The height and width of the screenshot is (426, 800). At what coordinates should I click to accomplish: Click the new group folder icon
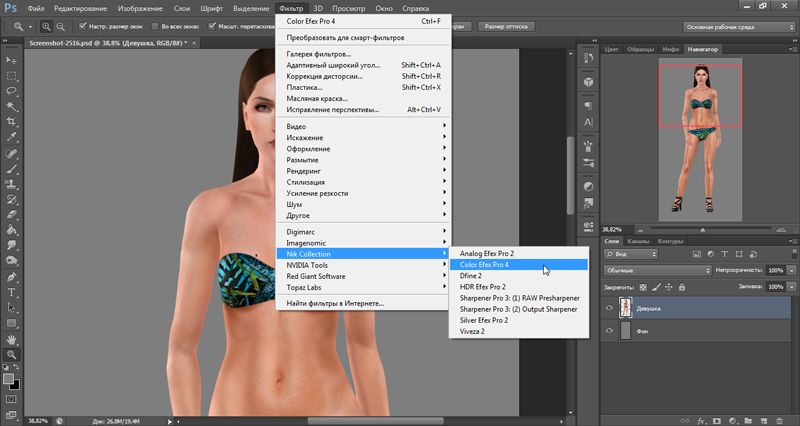coord(748,421)
